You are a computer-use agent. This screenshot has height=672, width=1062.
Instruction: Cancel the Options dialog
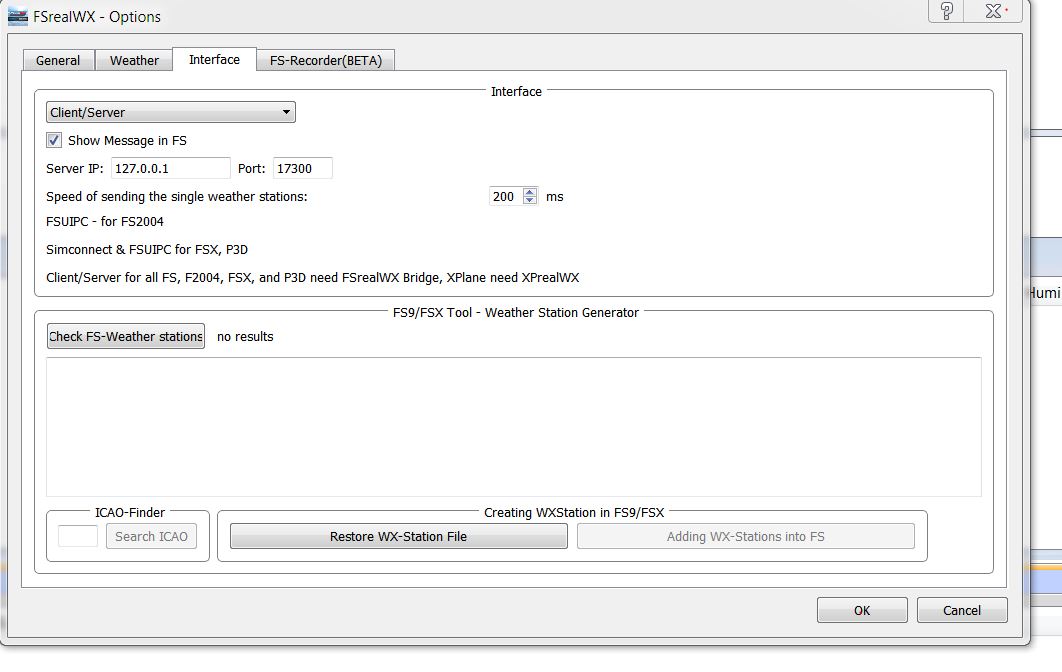962,610
